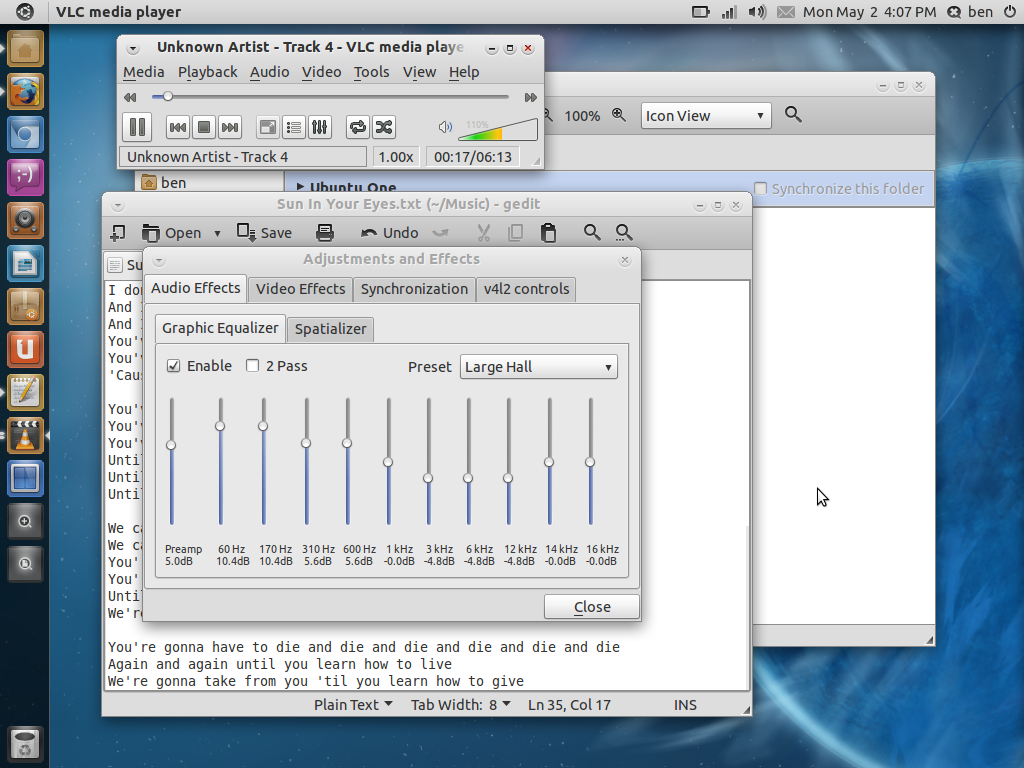Viewport: 1024px width, 768px height.
Task: Open the Spatializer tab
Action: click(330, 328)
